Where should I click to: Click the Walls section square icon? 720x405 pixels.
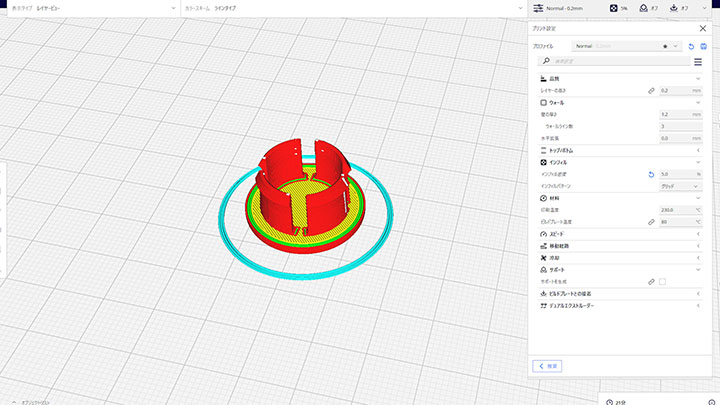(544, 102)
